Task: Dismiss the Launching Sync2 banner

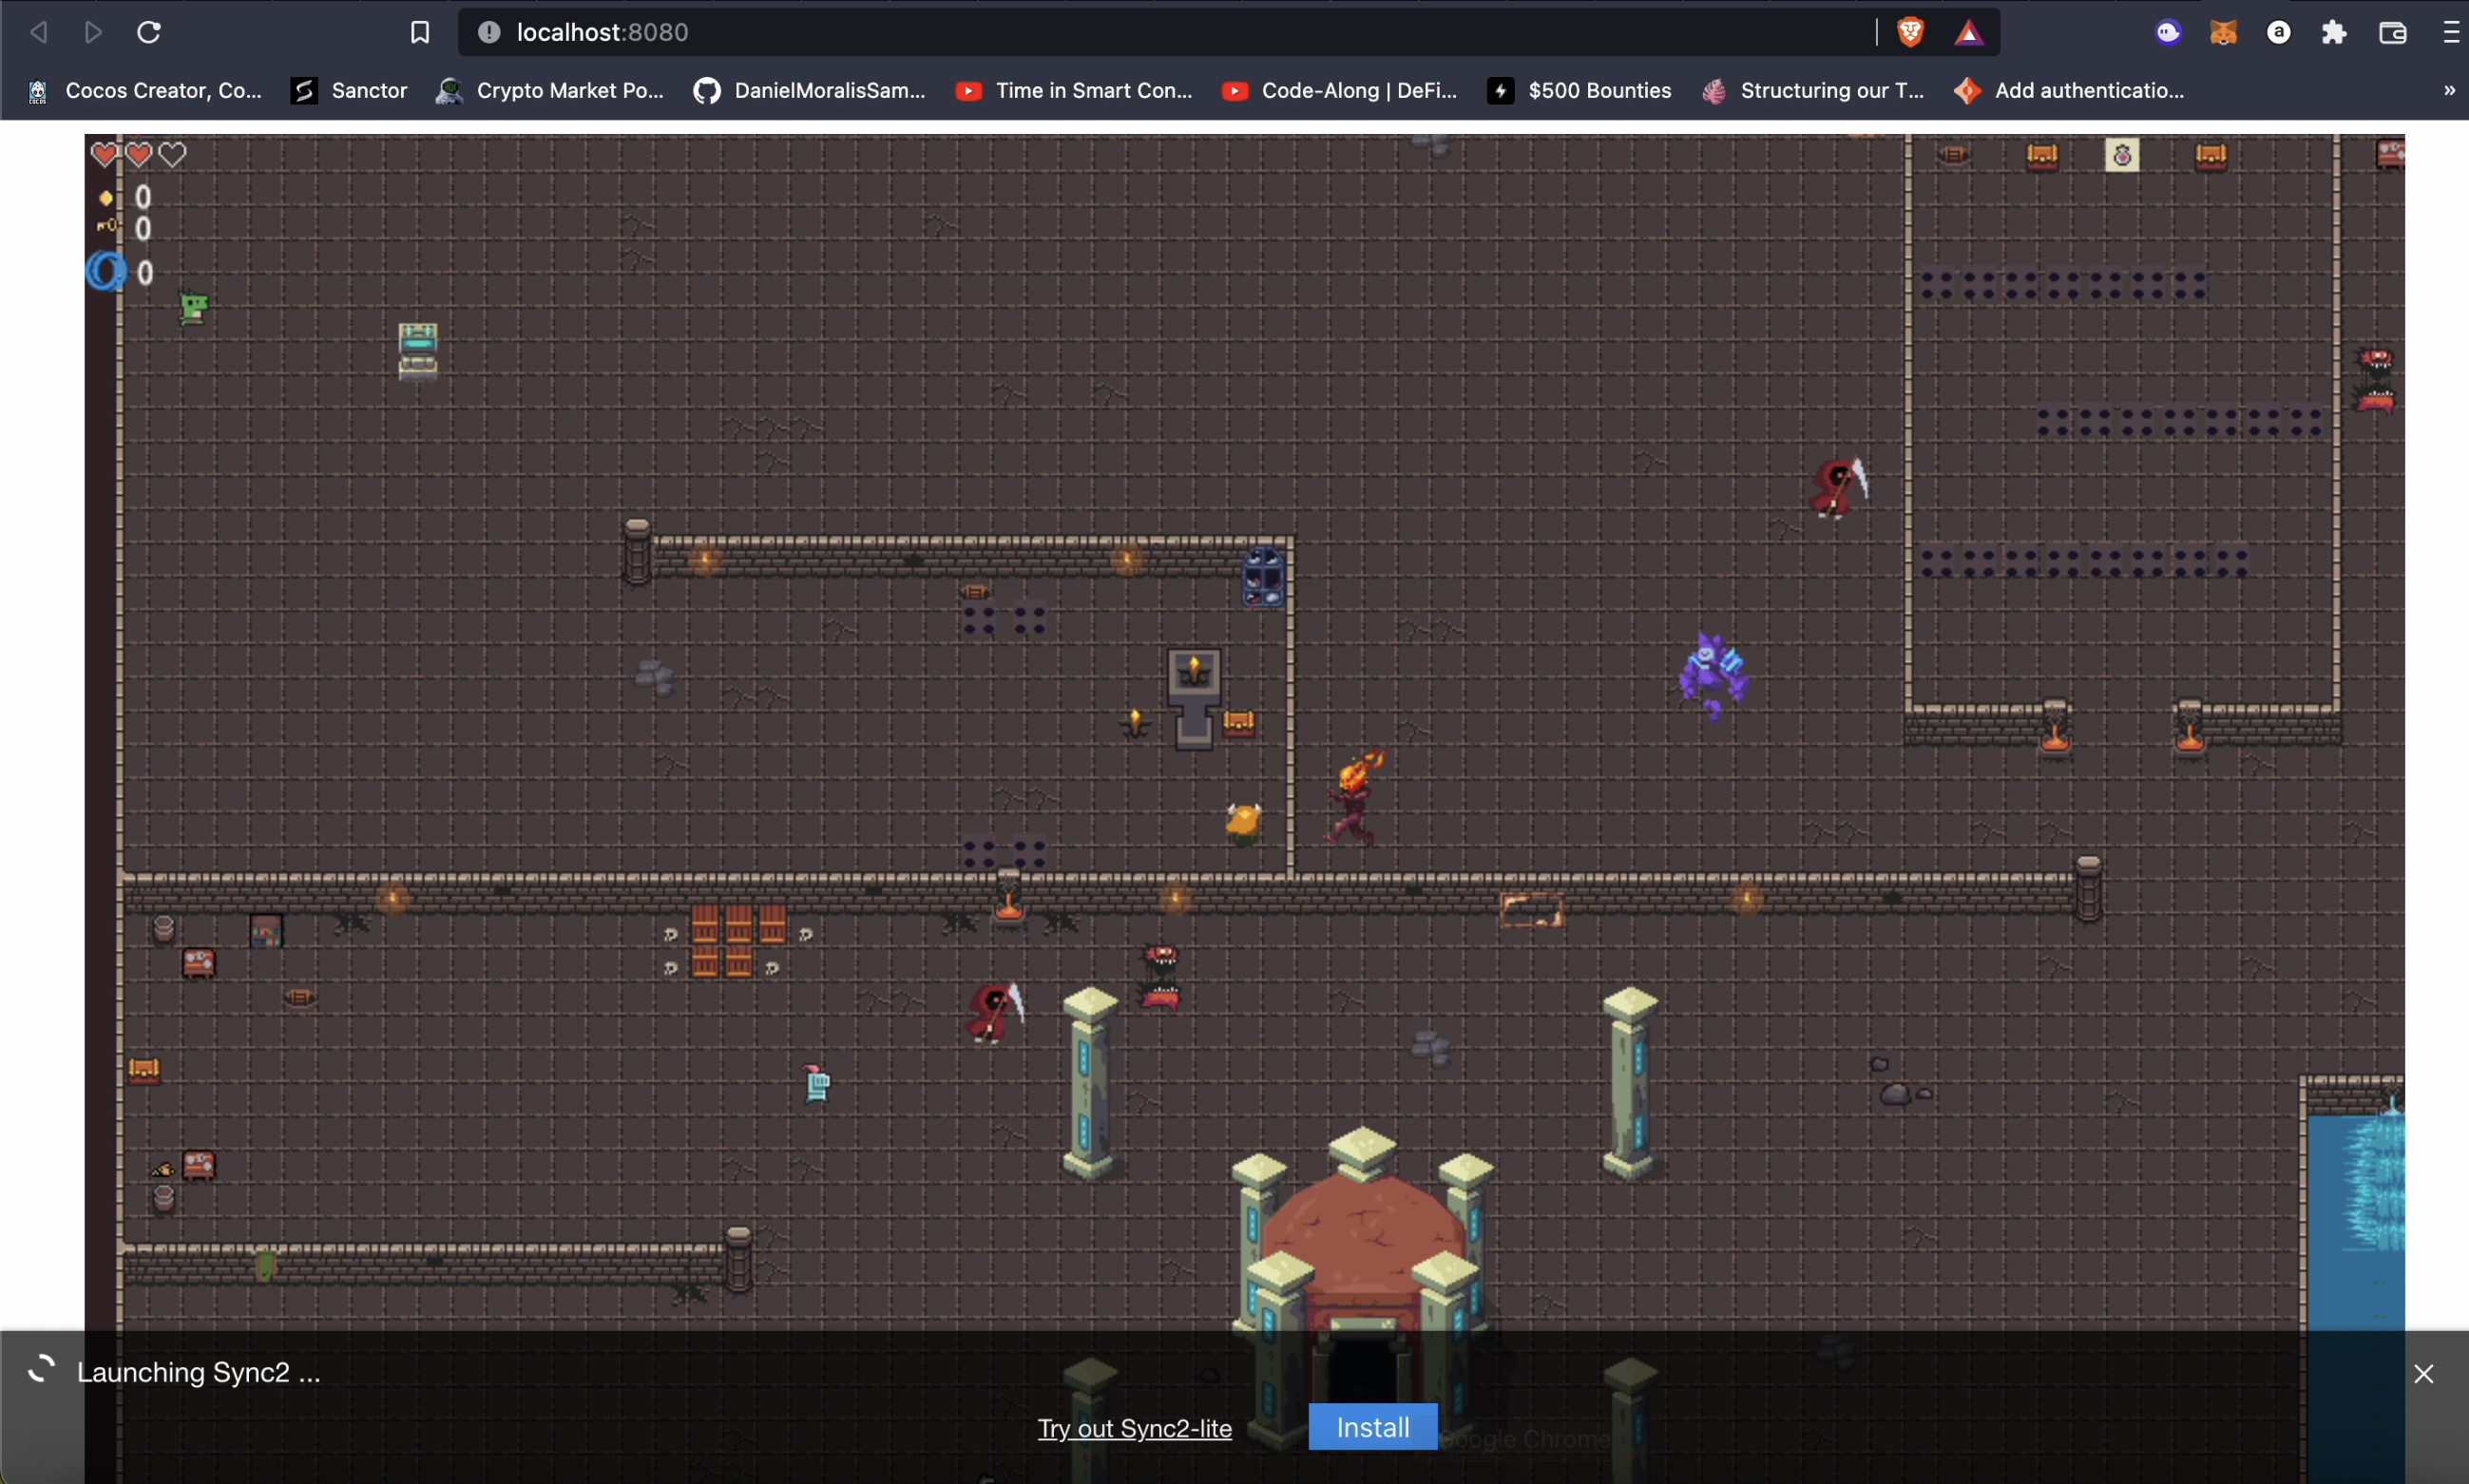Action: (x=2423, y=1373)
